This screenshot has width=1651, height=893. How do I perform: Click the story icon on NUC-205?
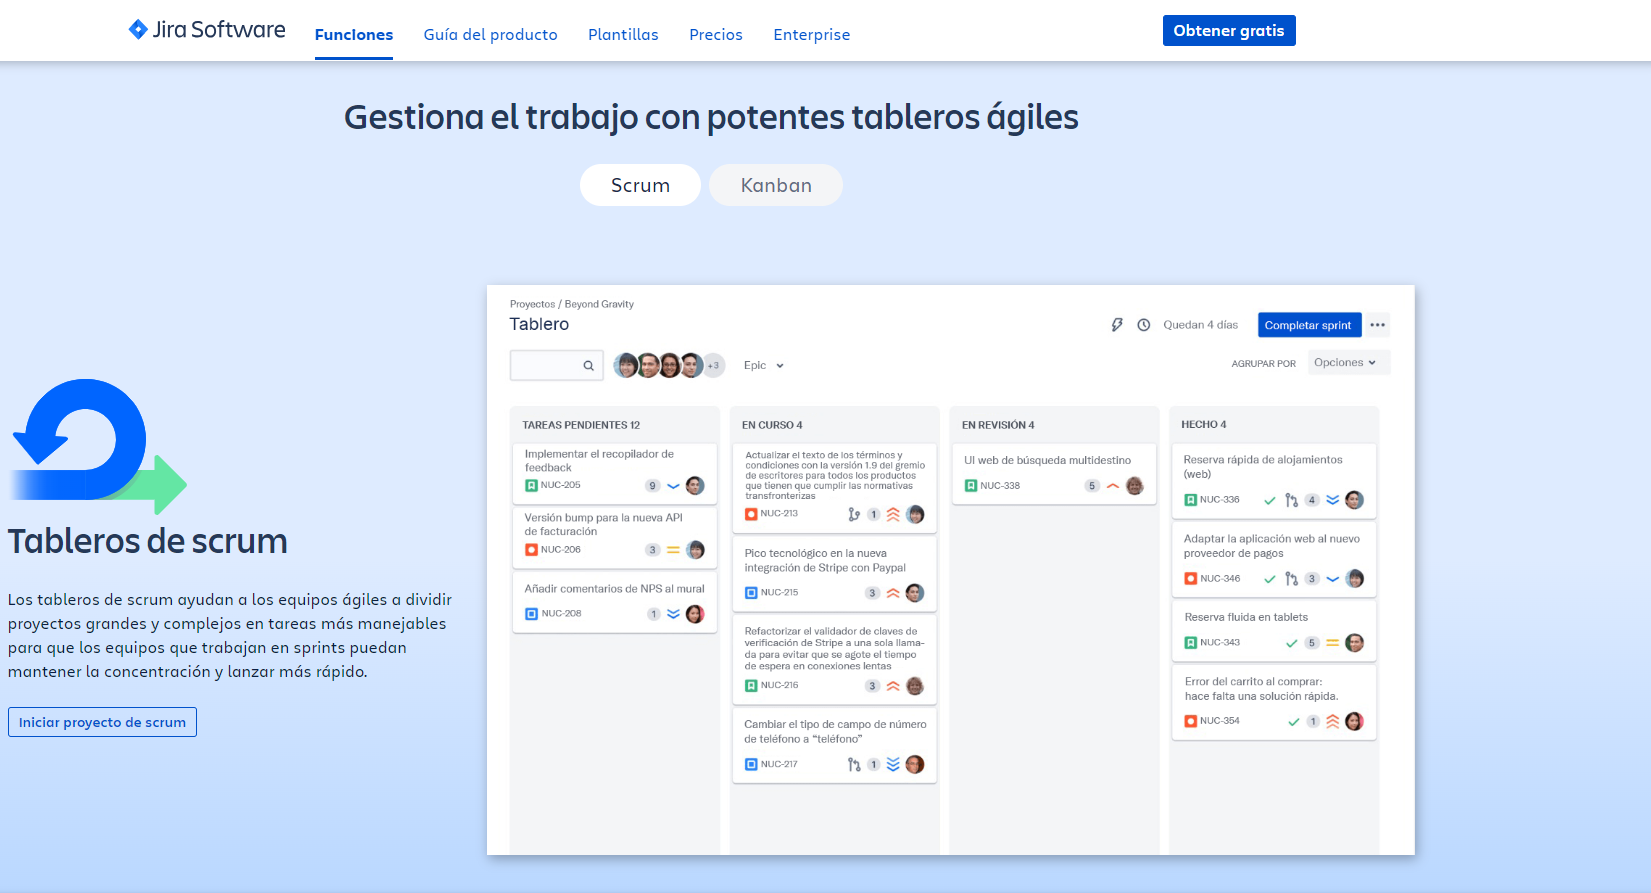(x=532, y=486)
